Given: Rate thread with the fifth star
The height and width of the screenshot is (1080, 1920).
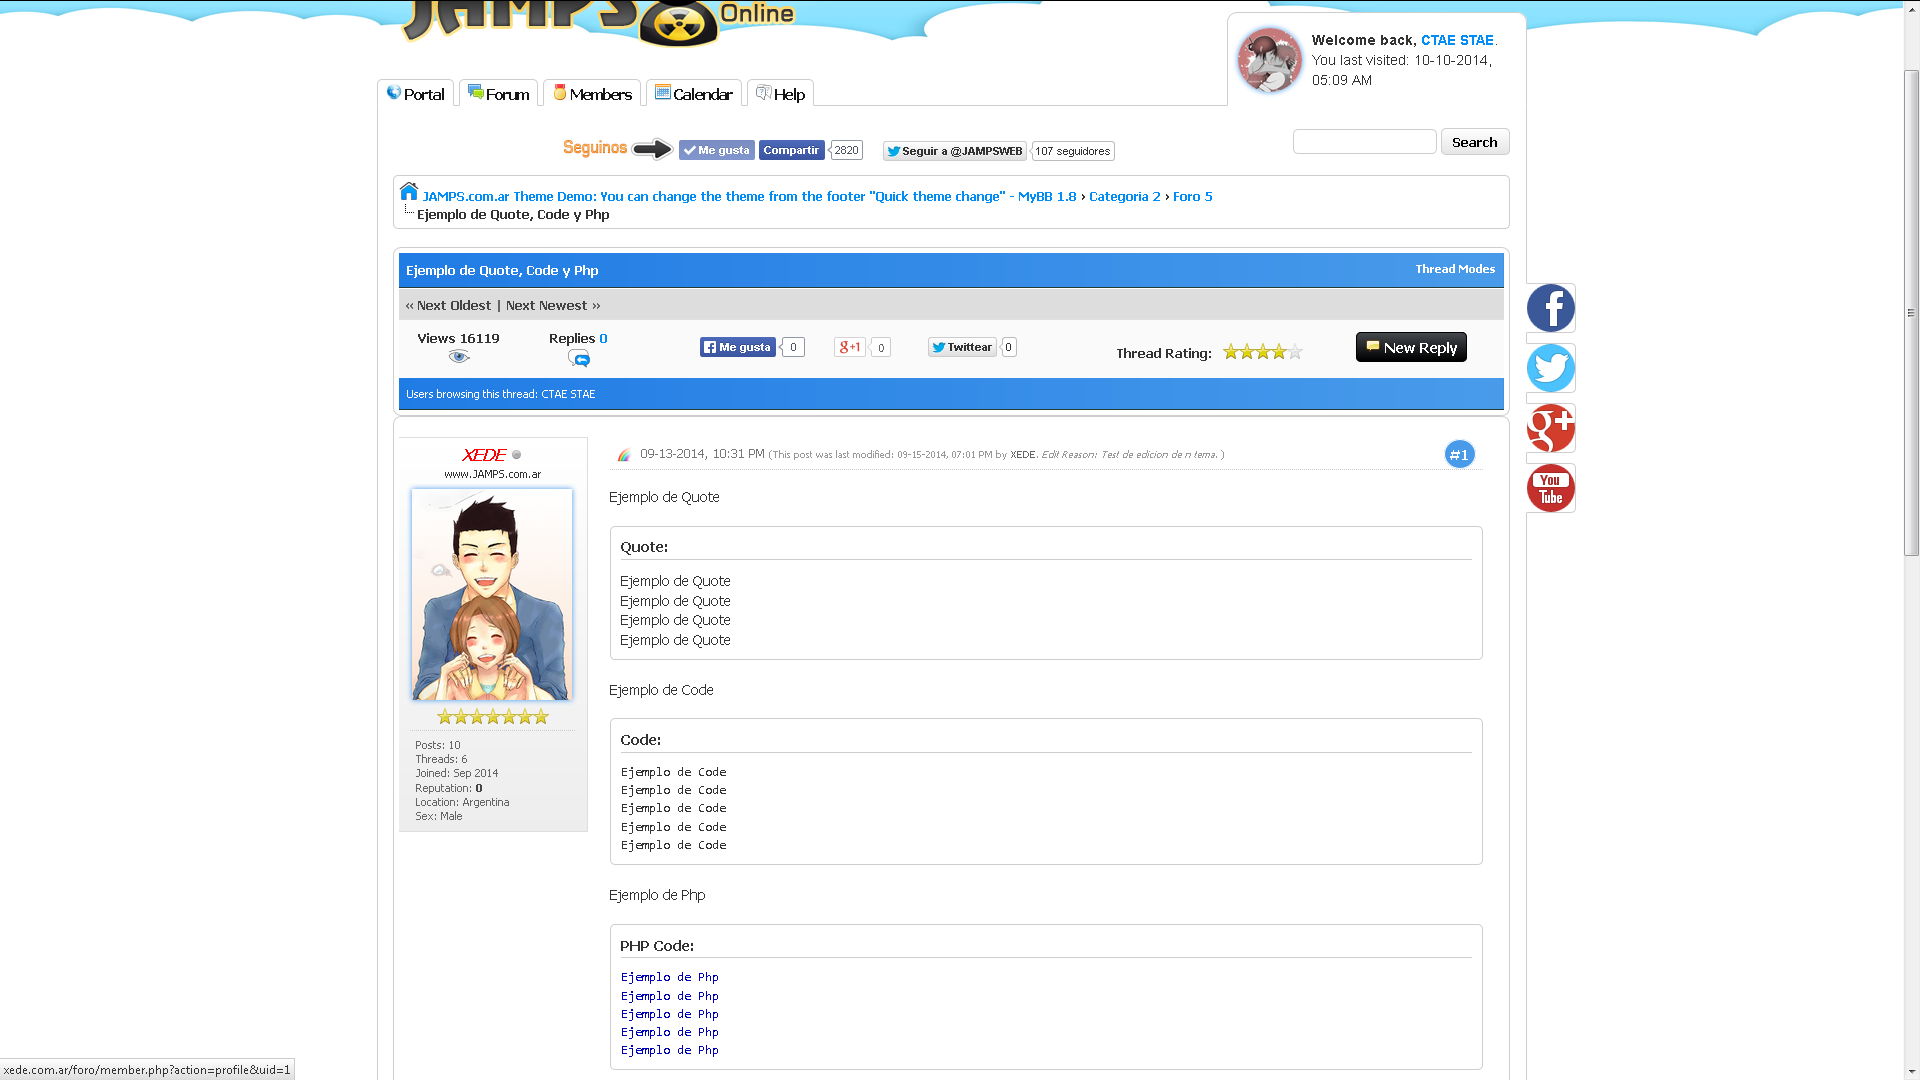Looking at the screenshot, I should tap(1295, 352).
